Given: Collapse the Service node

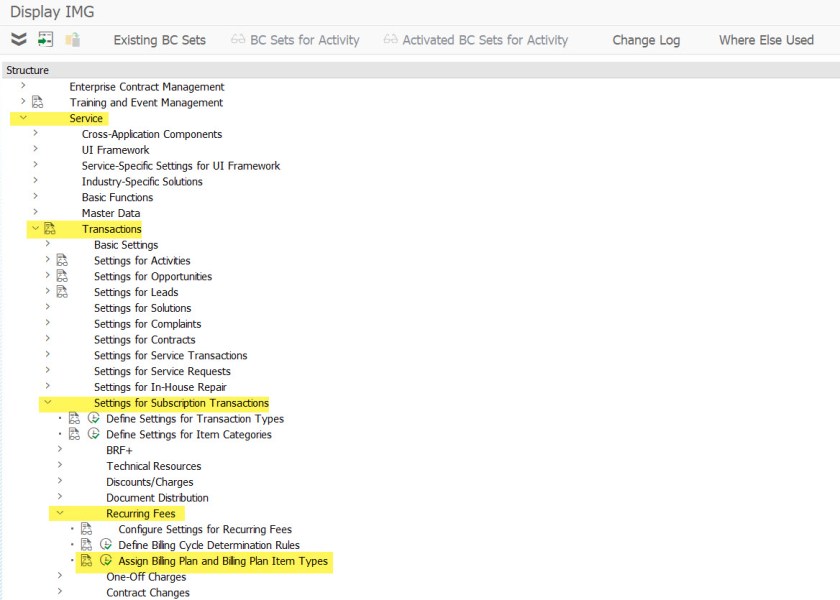Looking at the screenshot, I should click(x=23, y=118).
